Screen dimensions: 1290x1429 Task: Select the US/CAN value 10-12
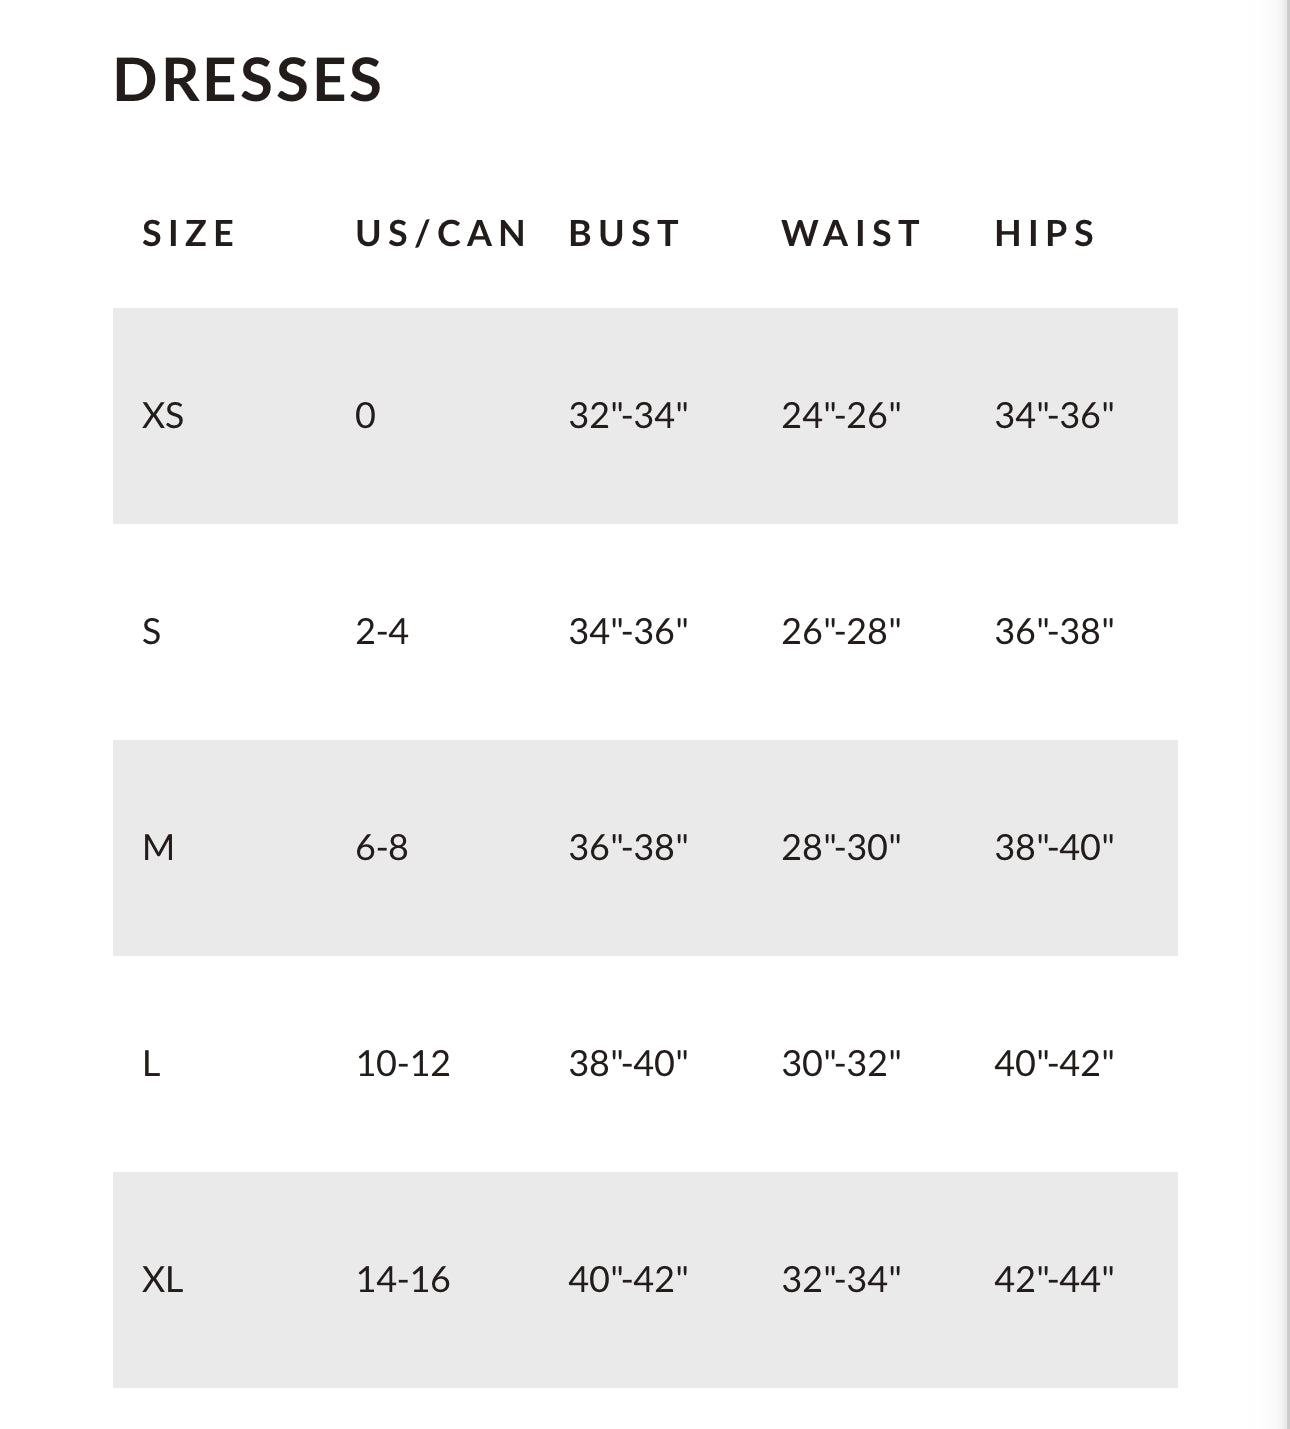pos(403,1063)
